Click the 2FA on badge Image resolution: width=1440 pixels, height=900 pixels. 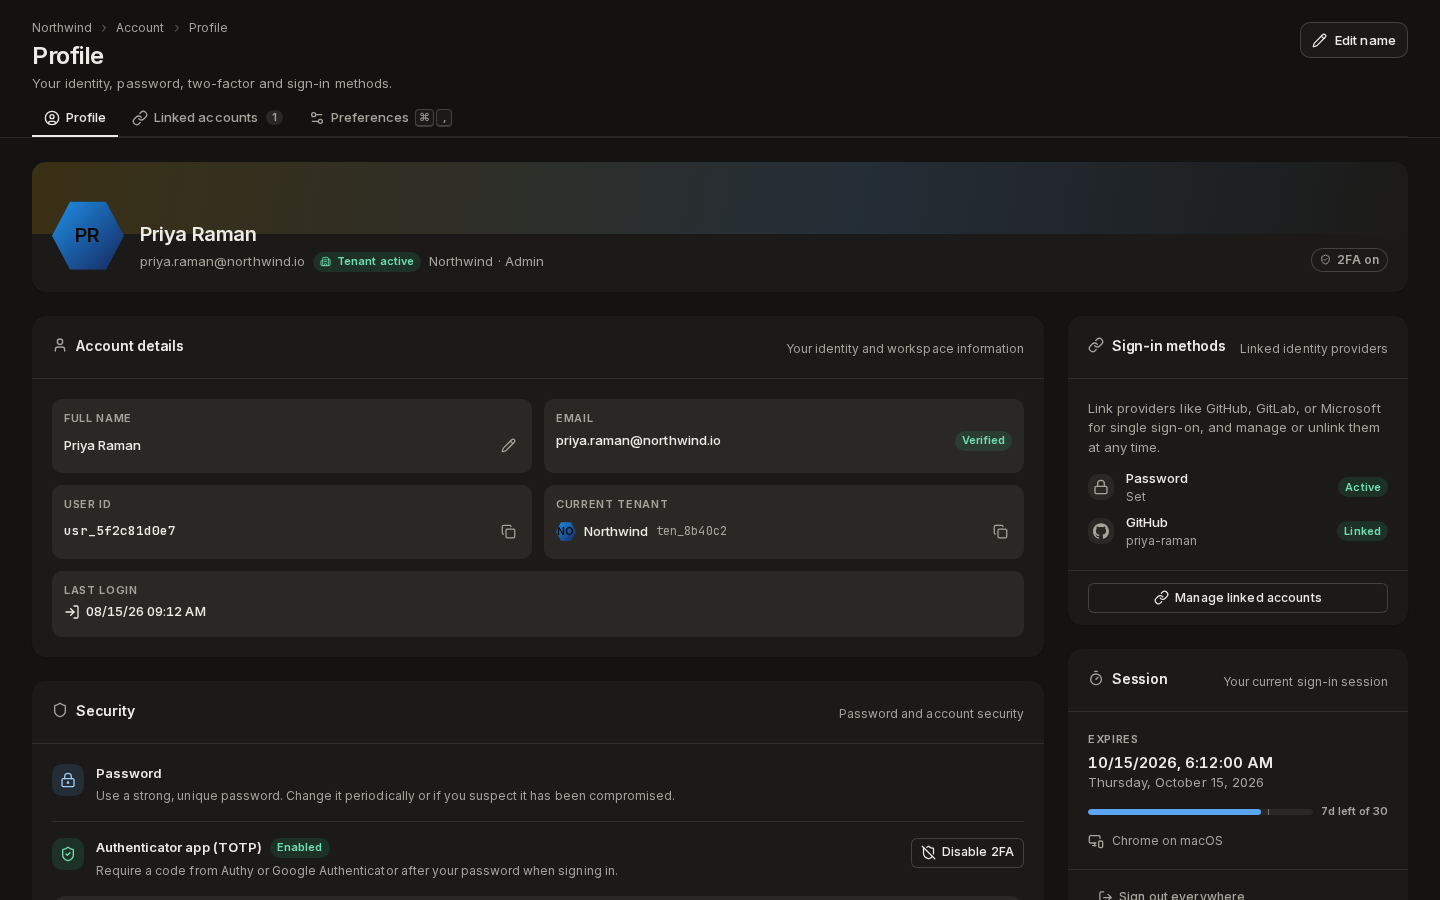(1349, 260)
